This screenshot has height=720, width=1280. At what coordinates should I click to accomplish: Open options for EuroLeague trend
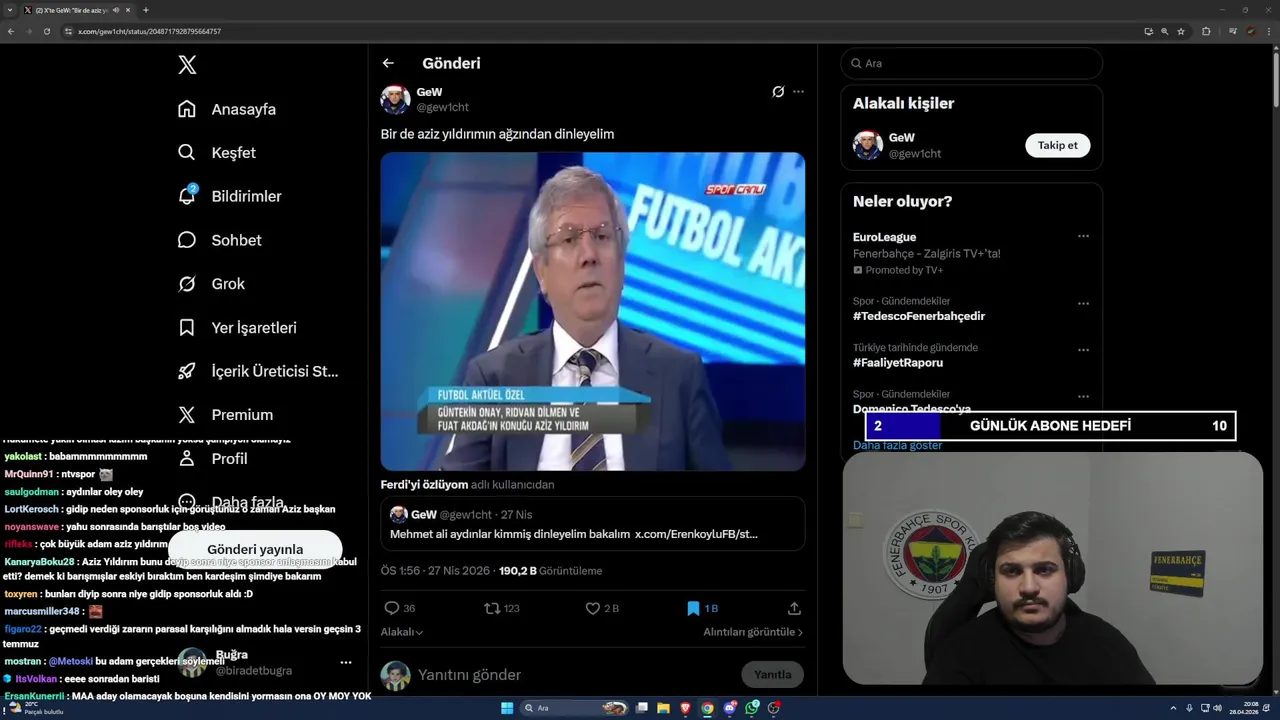1083,237
